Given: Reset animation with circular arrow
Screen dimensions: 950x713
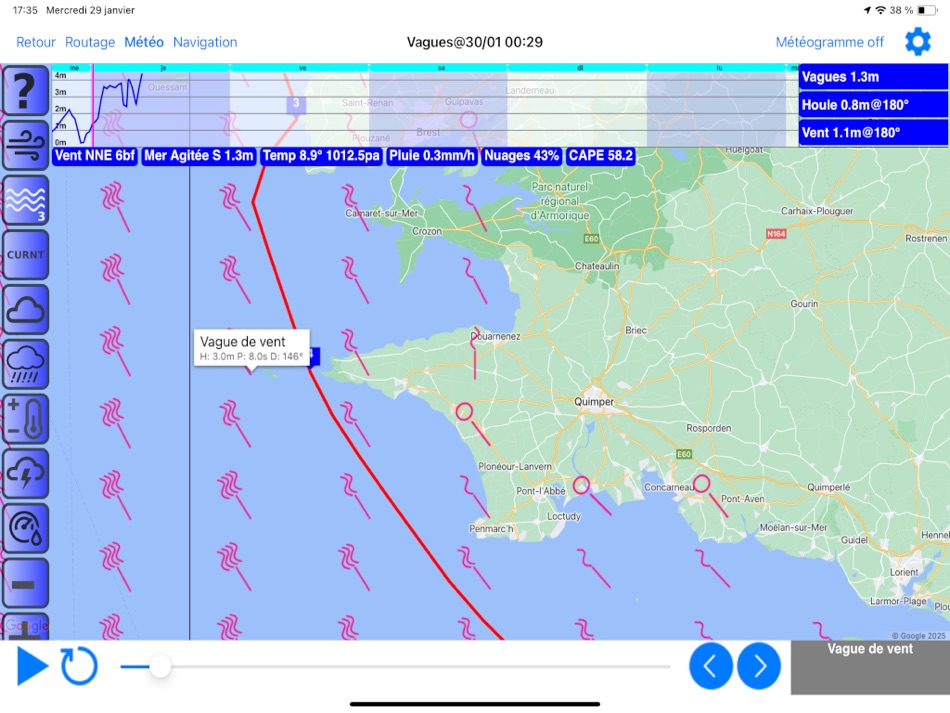Looking at the screenshot, I should [x=79, y=666].
